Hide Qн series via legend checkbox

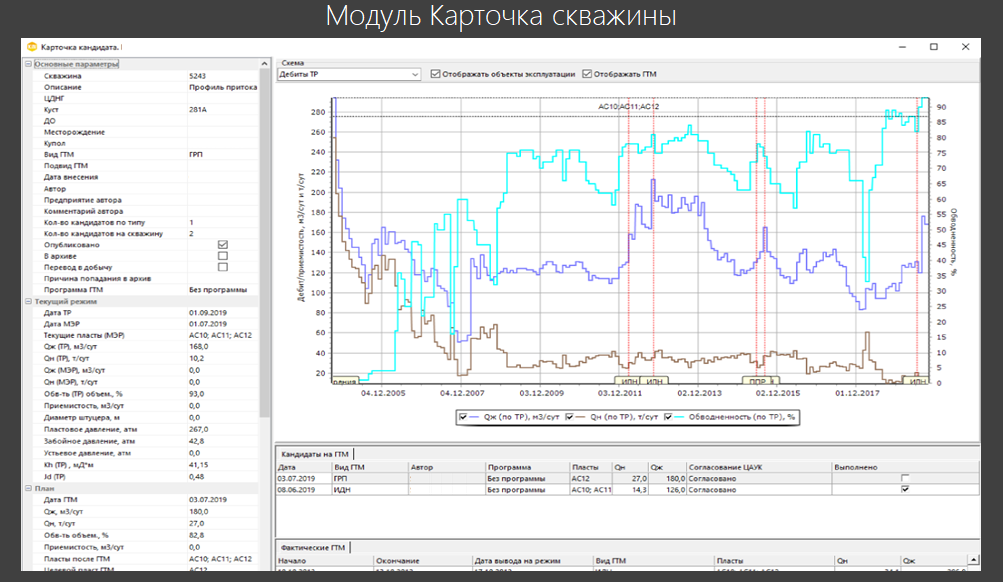[x=569, y=417]
